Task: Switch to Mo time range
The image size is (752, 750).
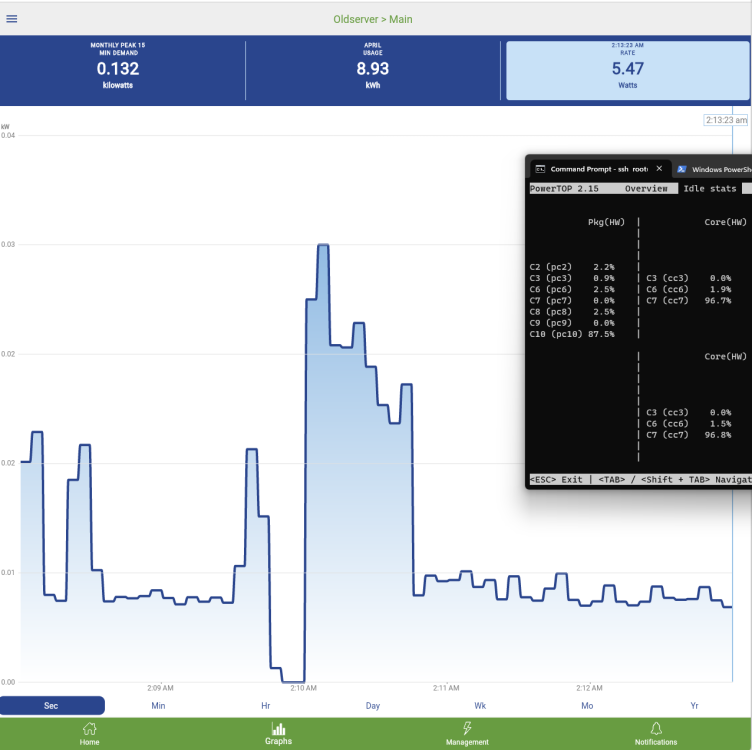Action: coord(587,705)
